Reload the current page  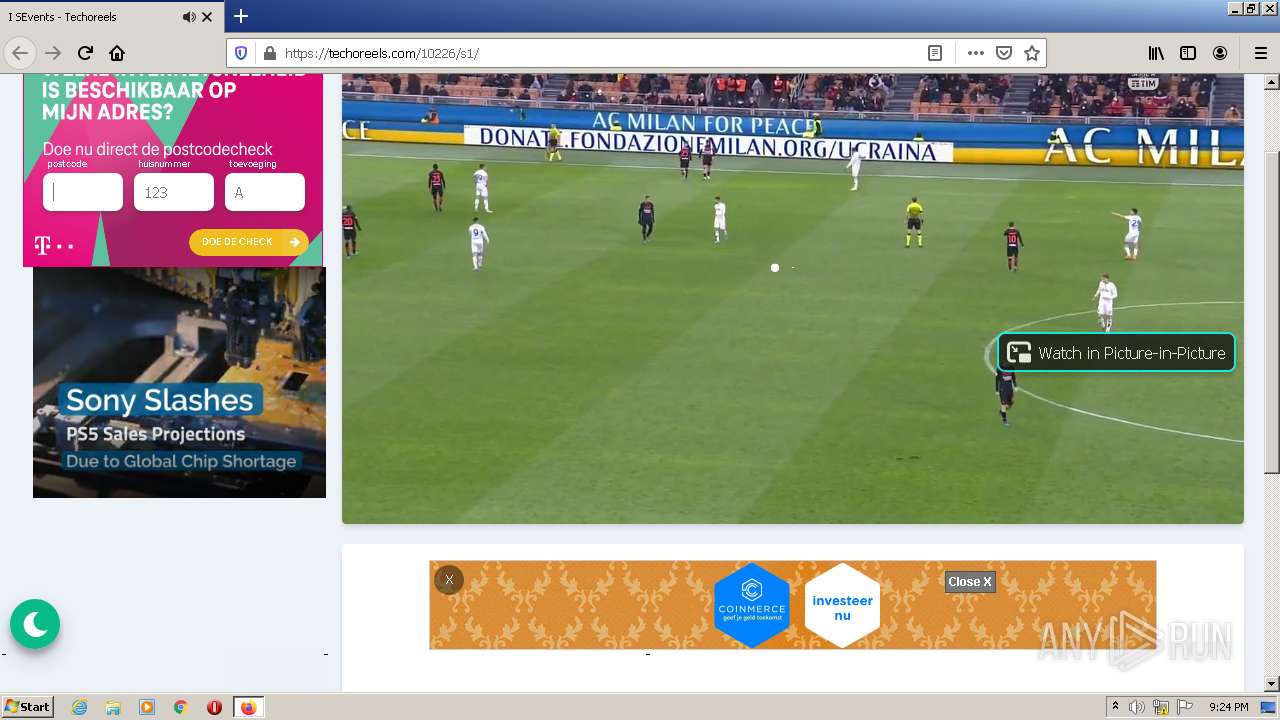pyautogui.click(x=85, y=53)
